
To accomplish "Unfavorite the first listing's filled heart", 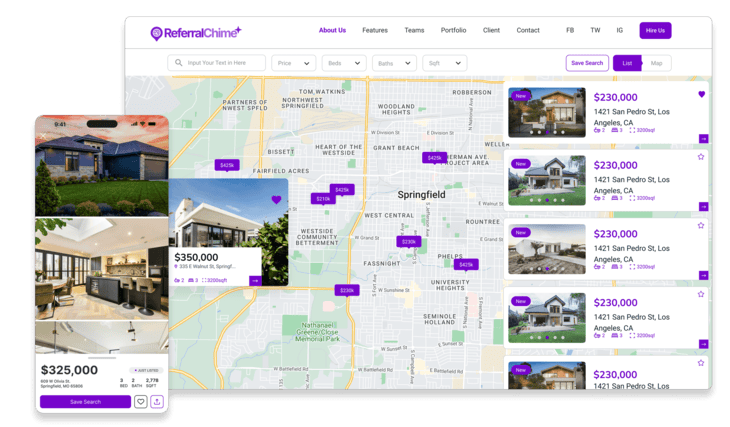I will pyautogui.click(x=701, y=94).
